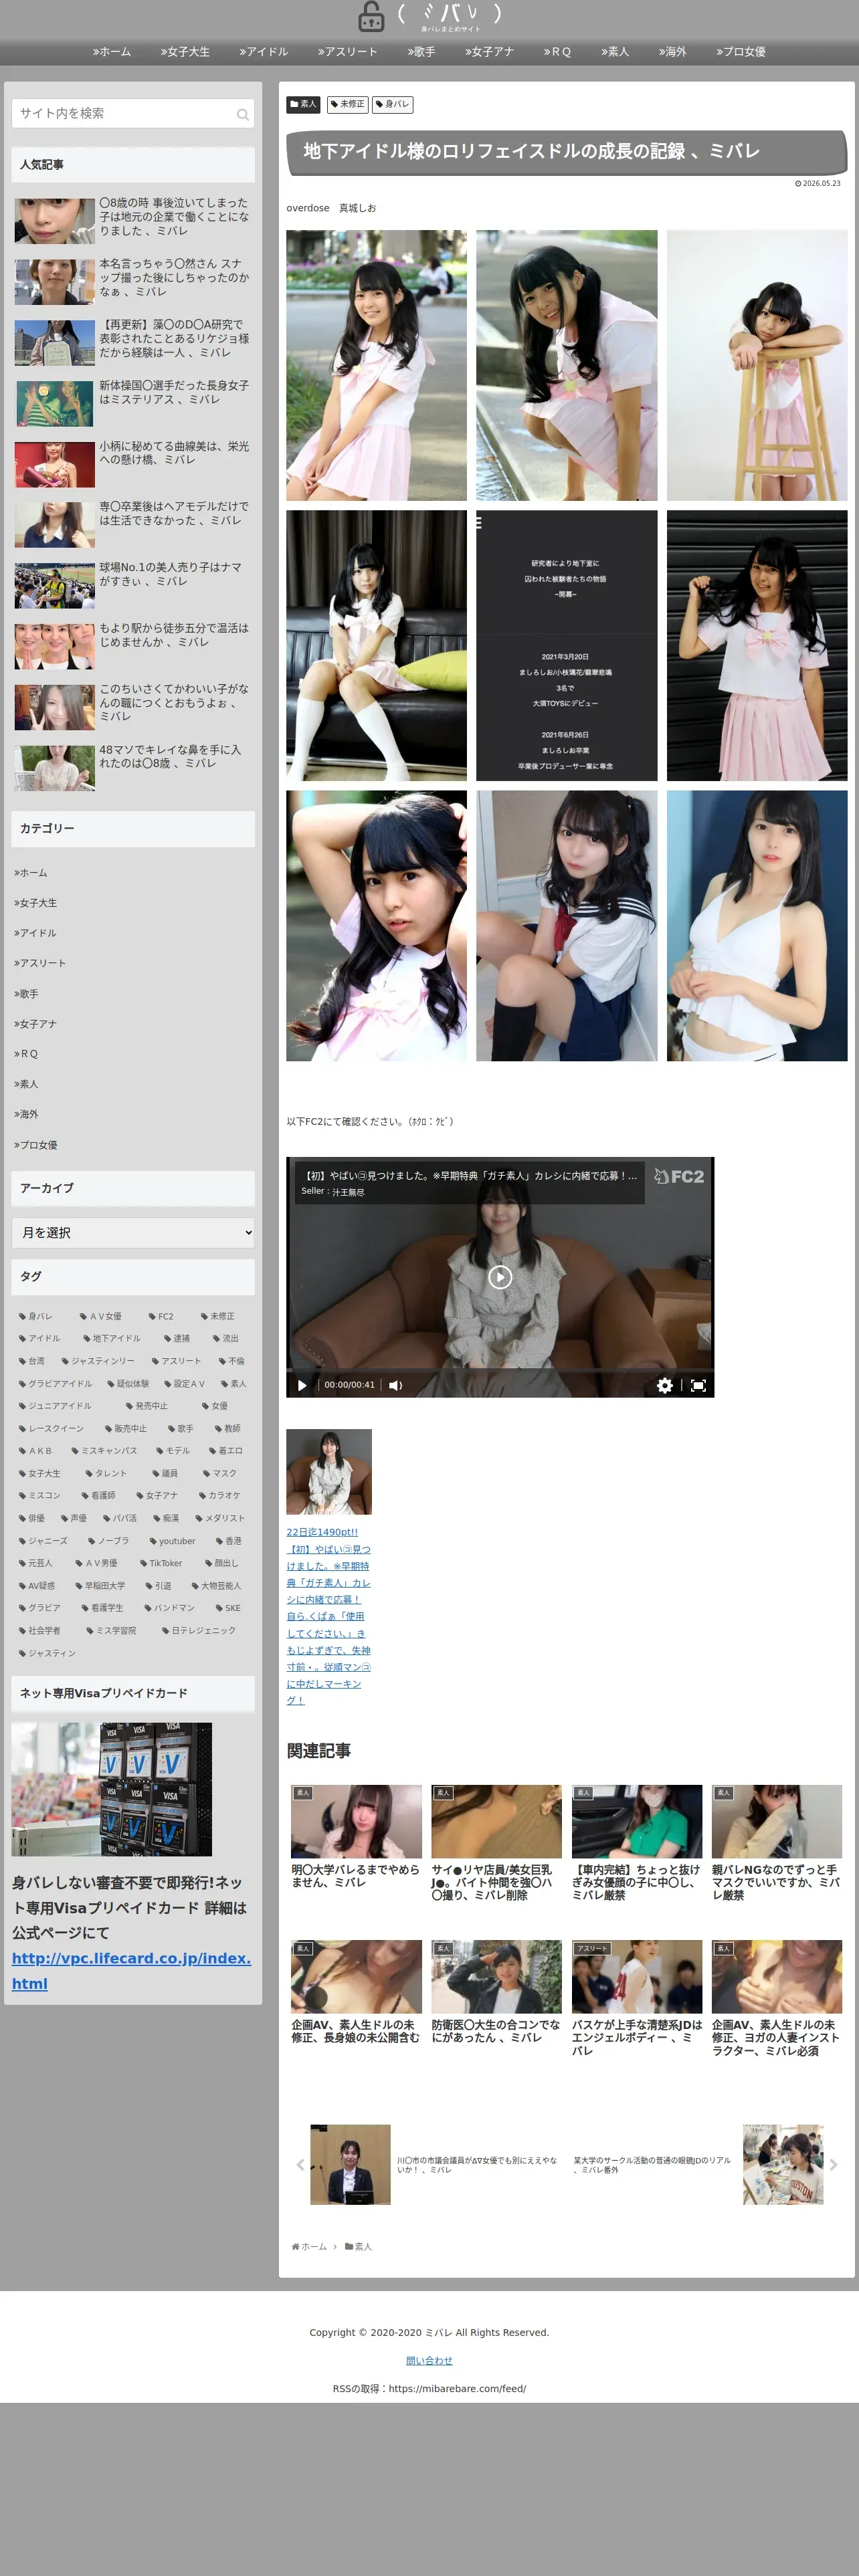The image size is (859, 2576).
Task: Open アイドル in the top navigation bar
Action: click(x=264, y=52)
